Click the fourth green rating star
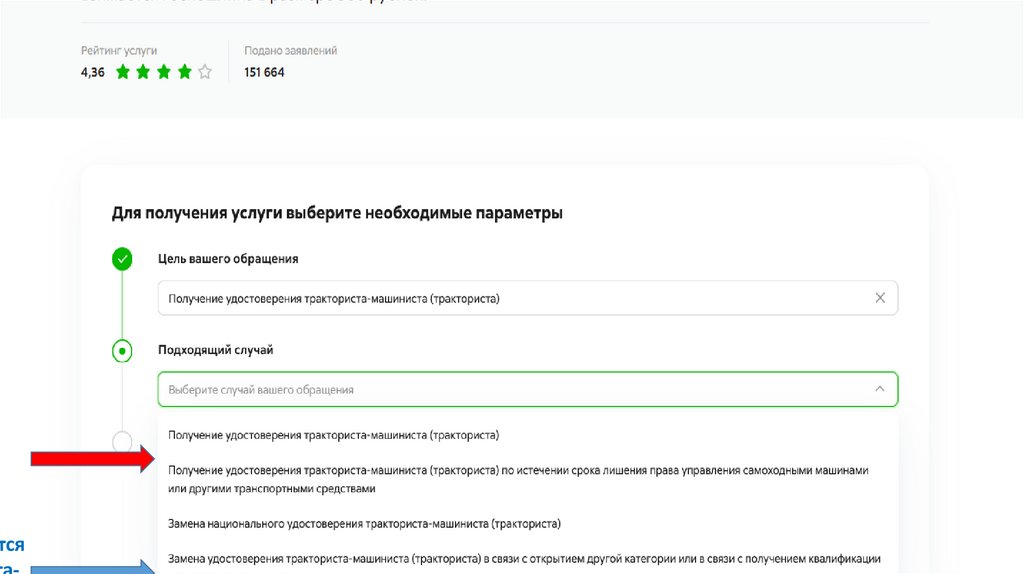This screenshot has height=574, width=1024. coord(184,72)
